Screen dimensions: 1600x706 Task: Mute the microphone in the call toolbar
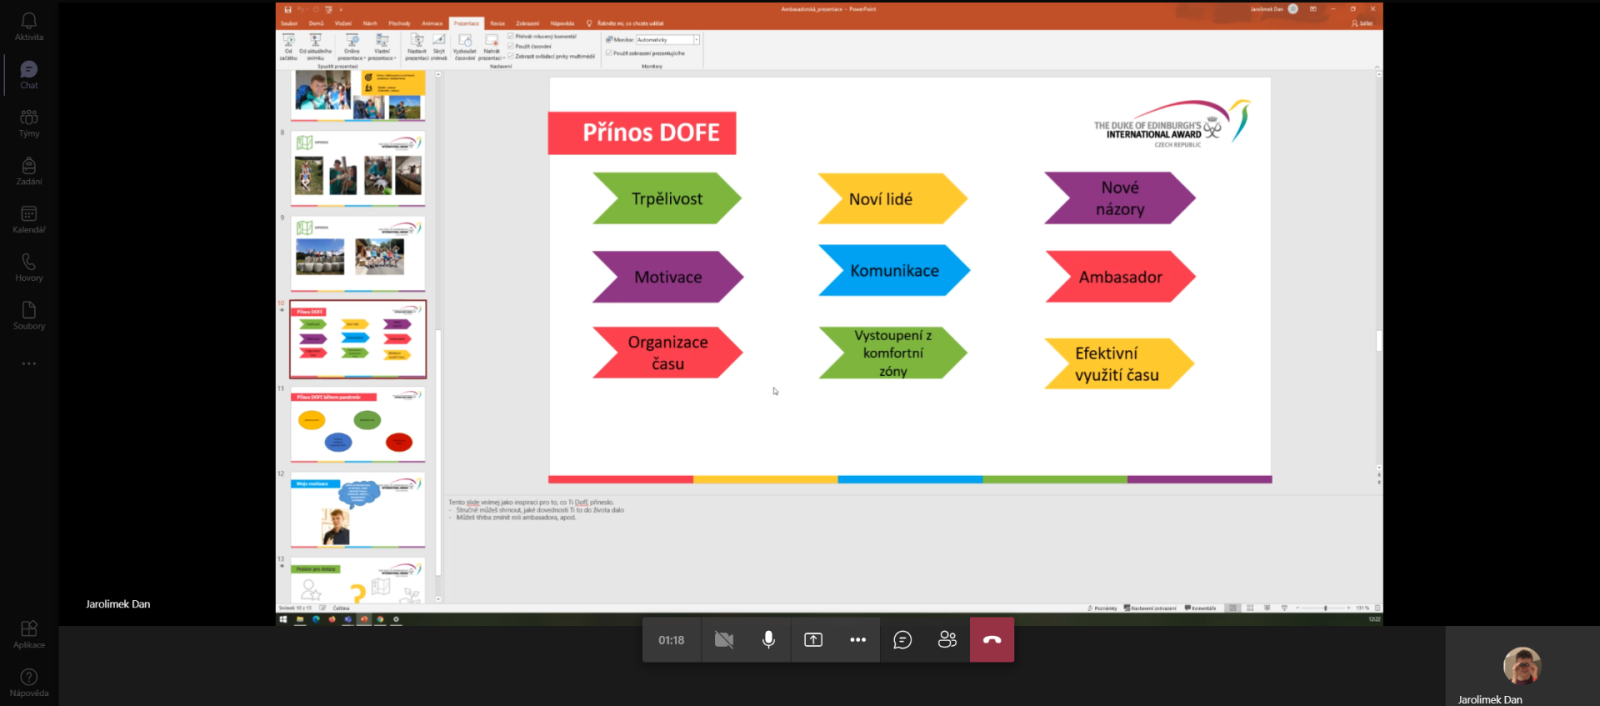768,640
